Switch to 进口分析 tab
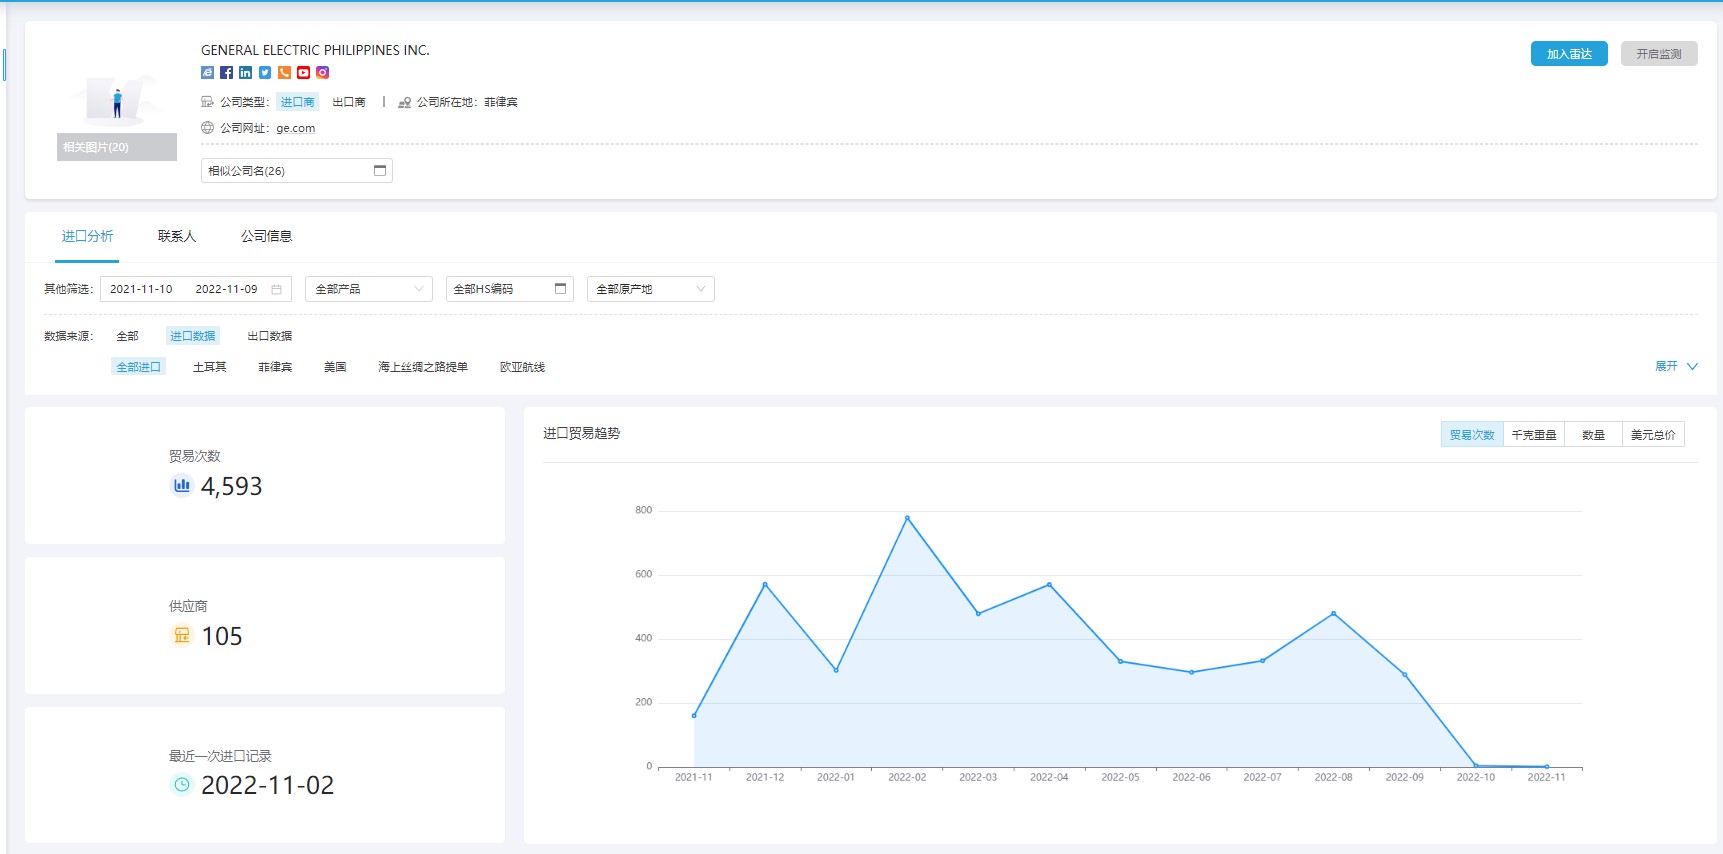Viewport: 1723px width, 854px height. [x=87, y=237]
